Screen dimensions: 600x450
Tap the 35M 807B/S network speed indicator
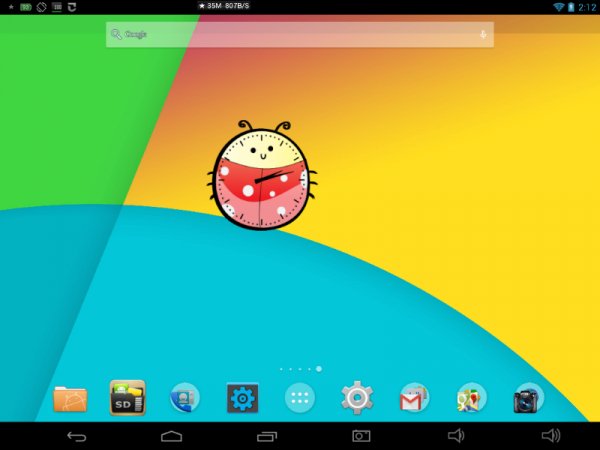224,5
